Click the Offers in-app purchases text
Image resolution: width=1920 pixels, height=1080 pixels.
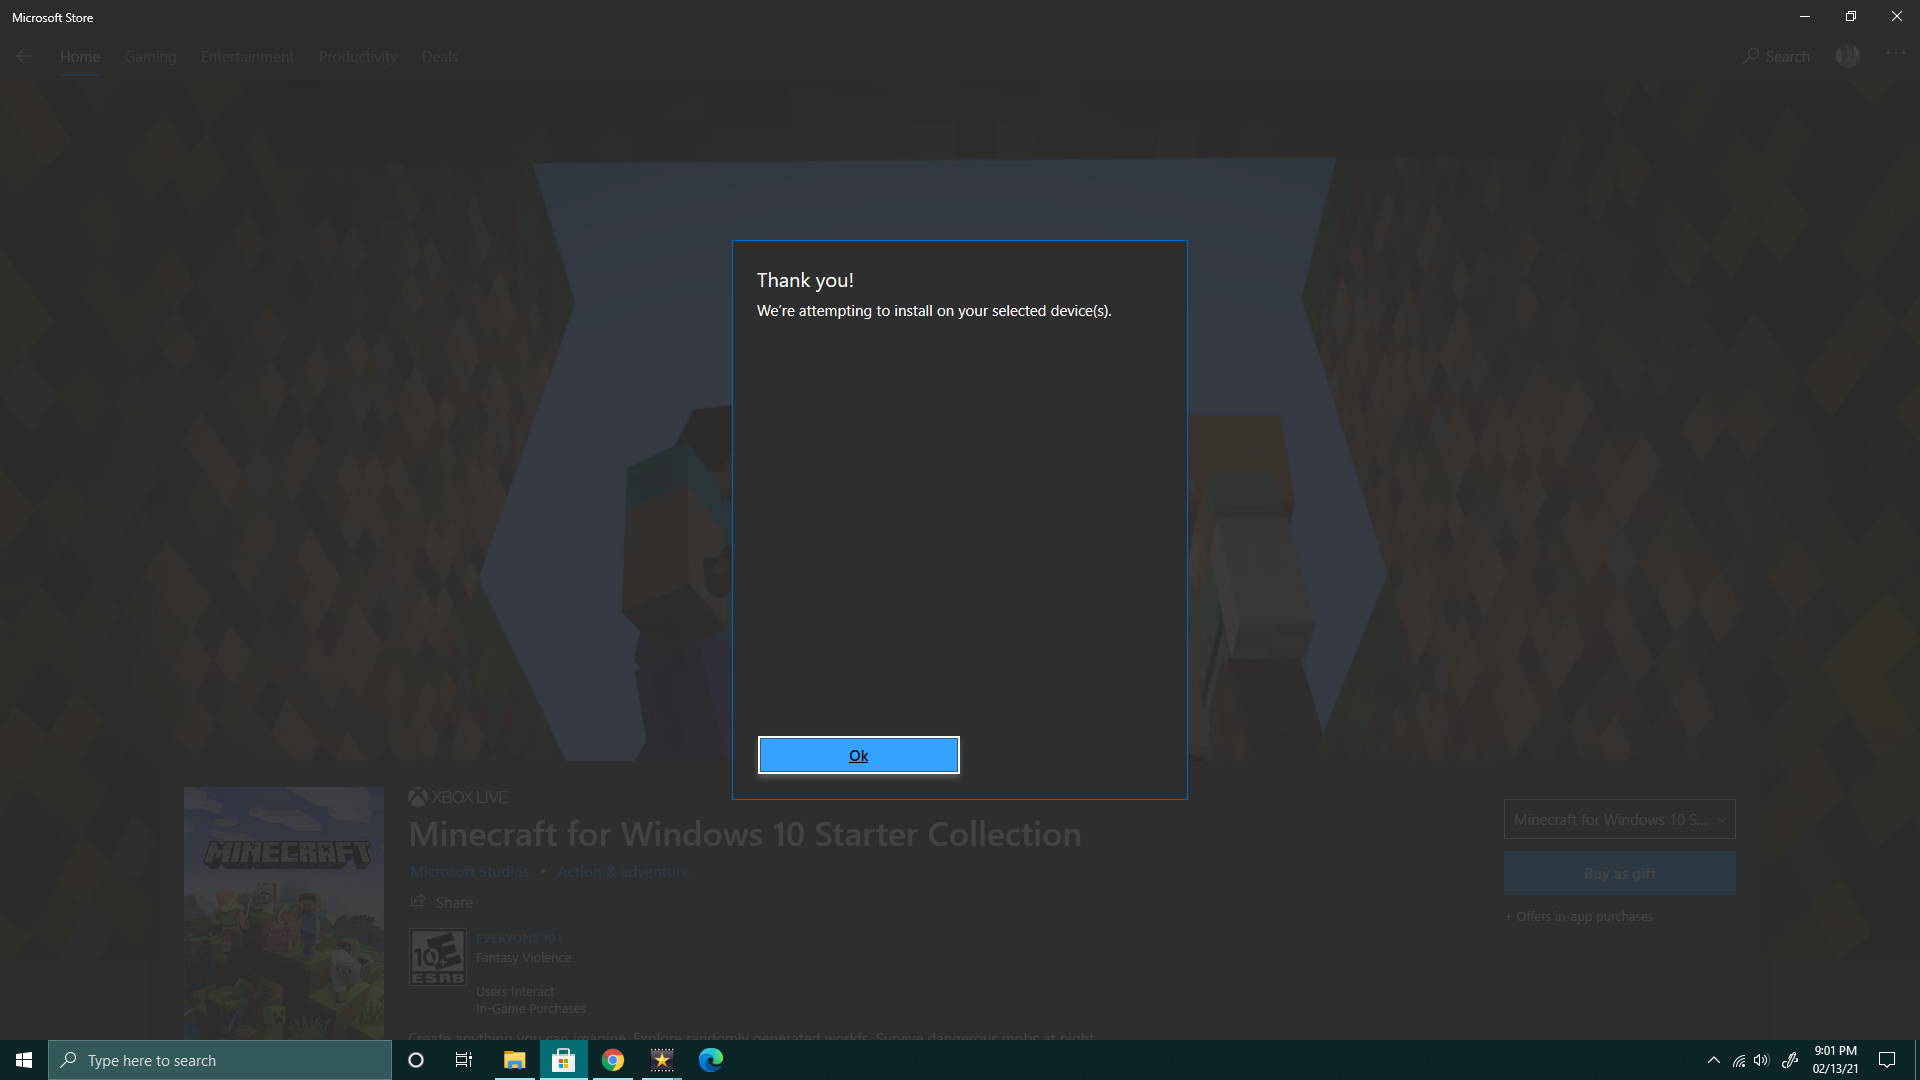[1579, 916]
